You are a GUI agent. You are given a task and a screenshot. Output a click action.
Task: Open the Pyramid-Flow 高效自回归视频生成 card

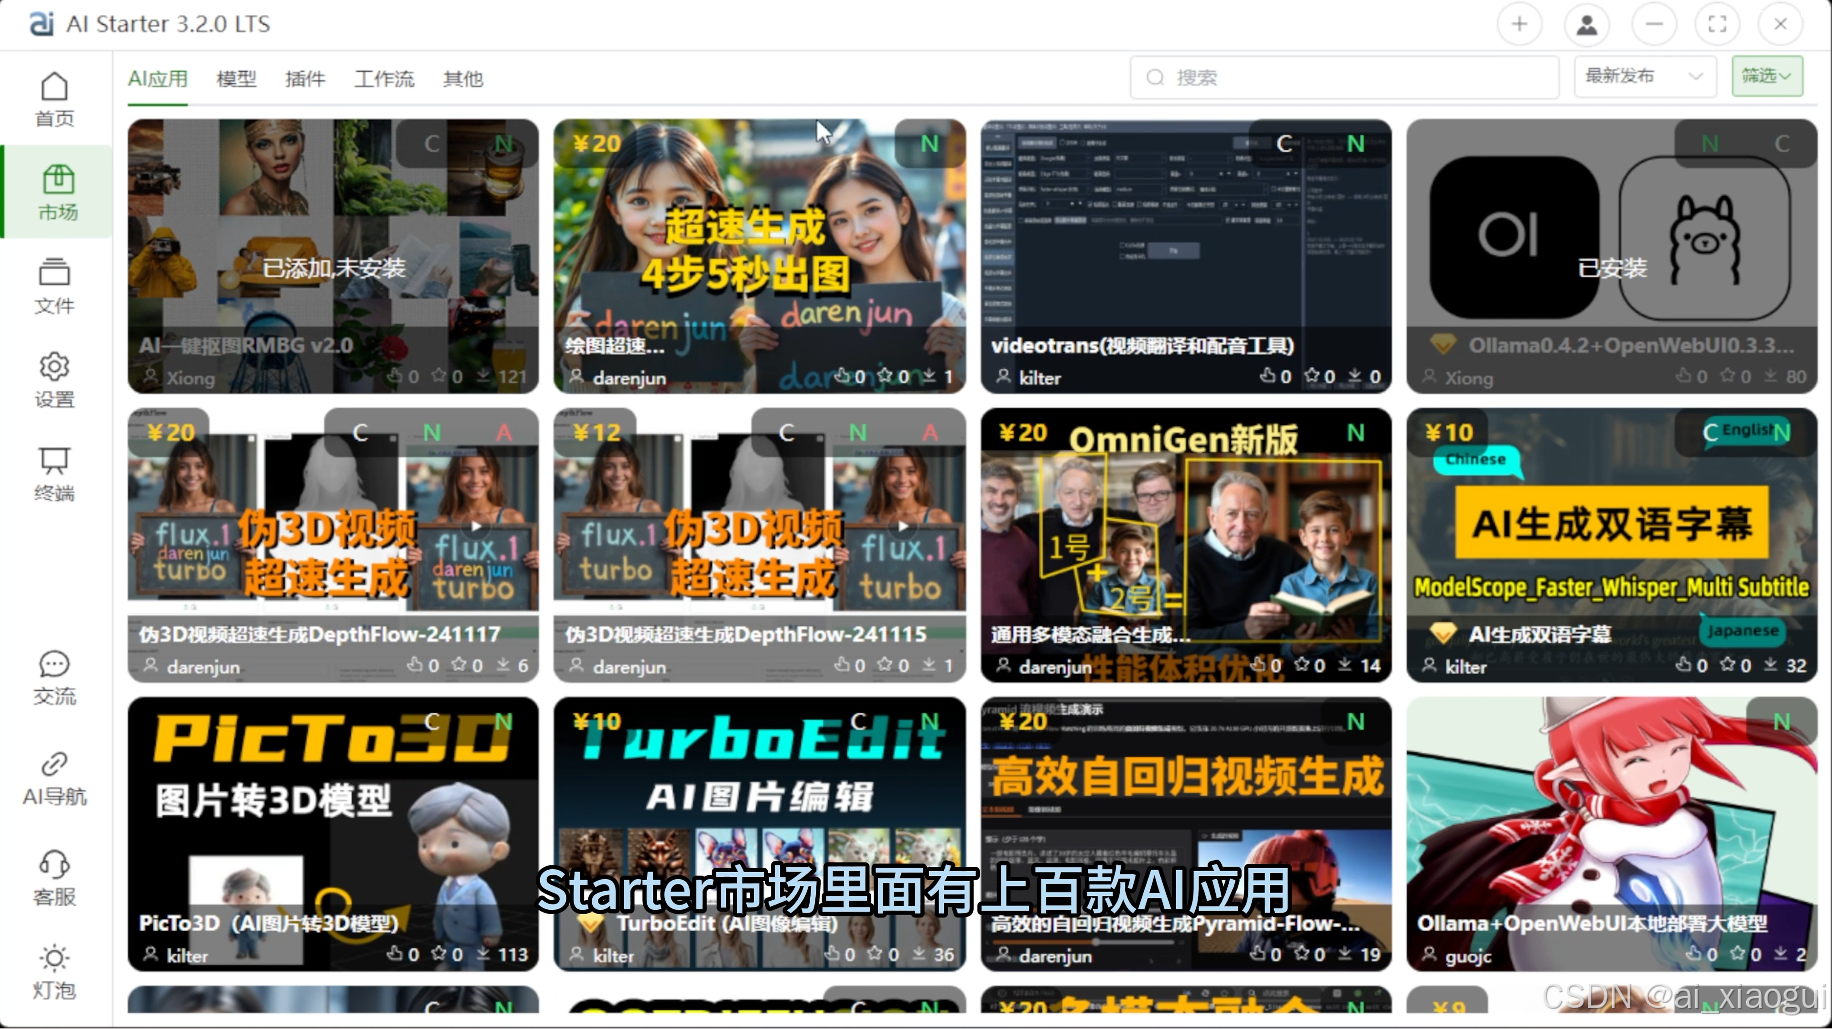click(x=1186, y=834)
